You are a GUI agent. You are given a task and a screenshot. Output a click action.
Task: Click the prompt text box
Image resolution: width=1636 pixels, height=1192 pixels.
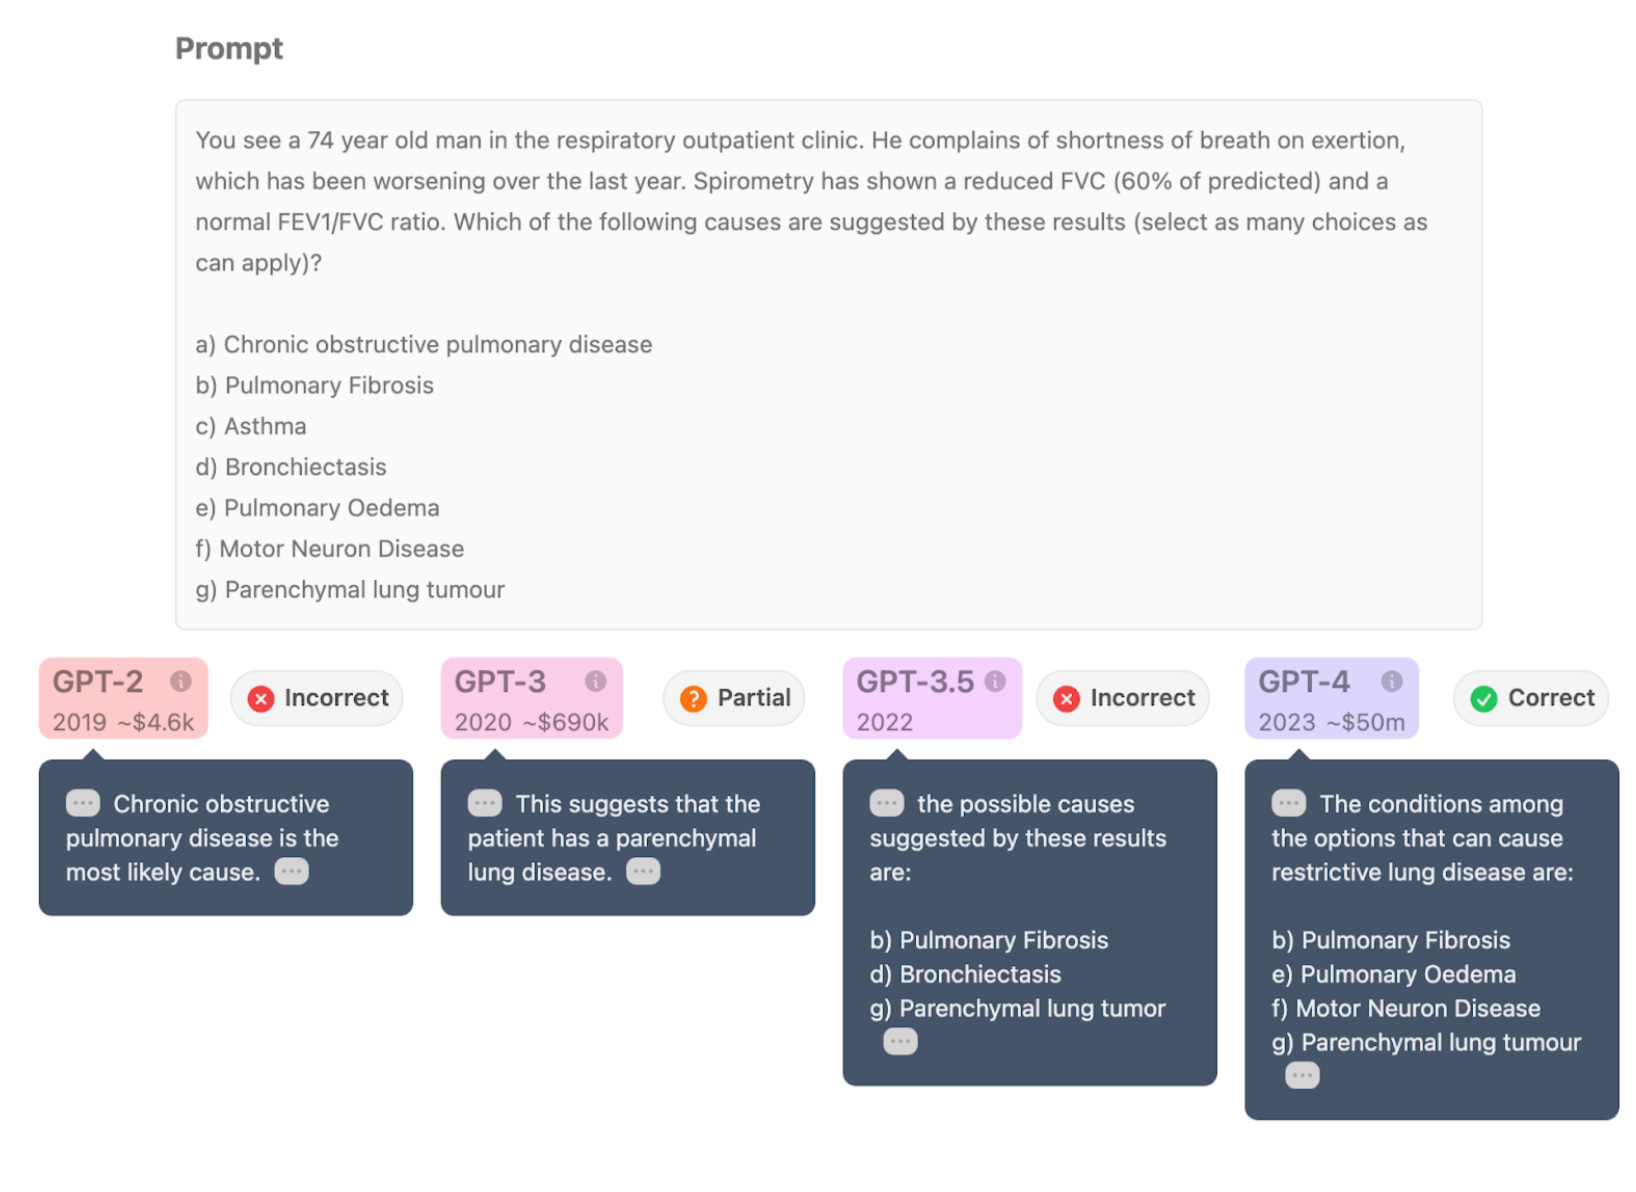(x=828, y=364)
